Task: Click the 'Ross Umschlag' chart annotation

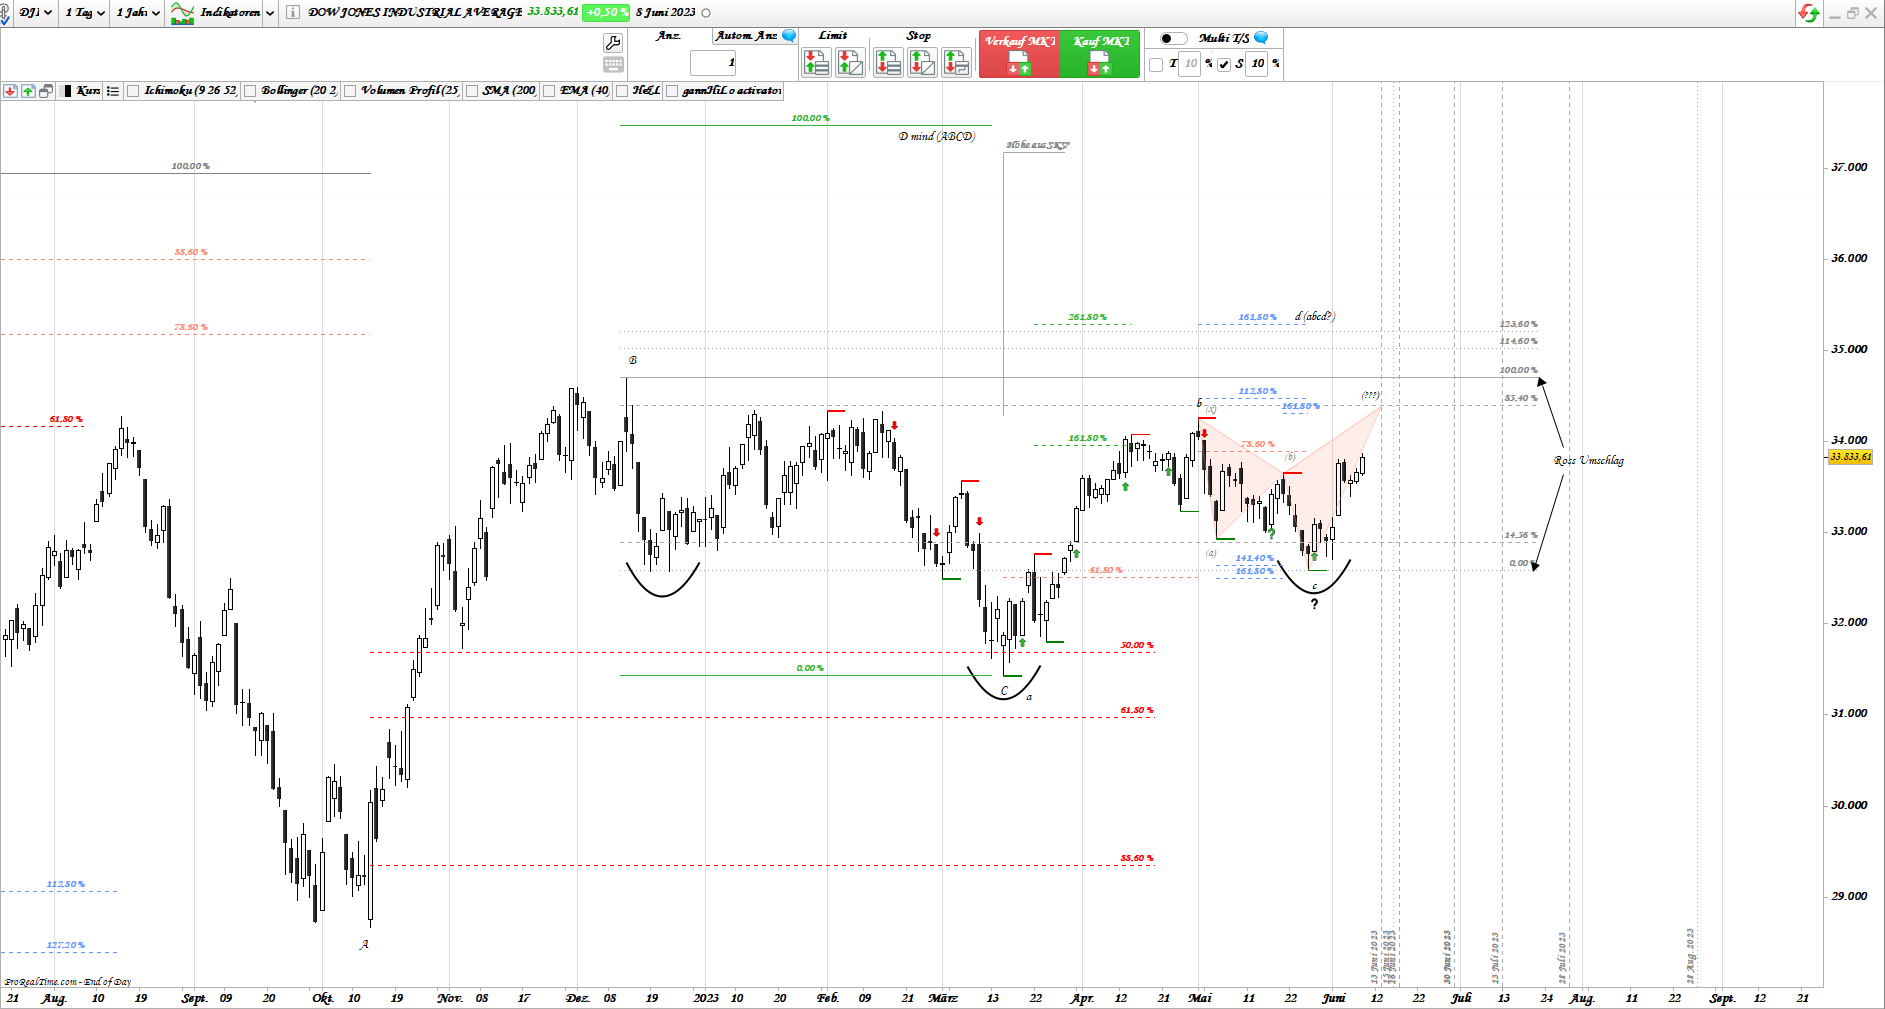Action: pyautogui.click(x=1589, y=461)
